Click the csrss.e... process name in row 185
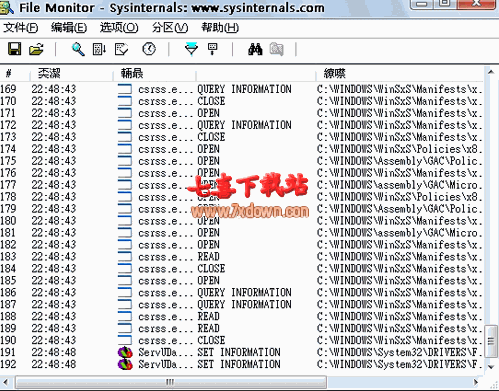Screen dimensions: 499x391 (x=166, y=281)
